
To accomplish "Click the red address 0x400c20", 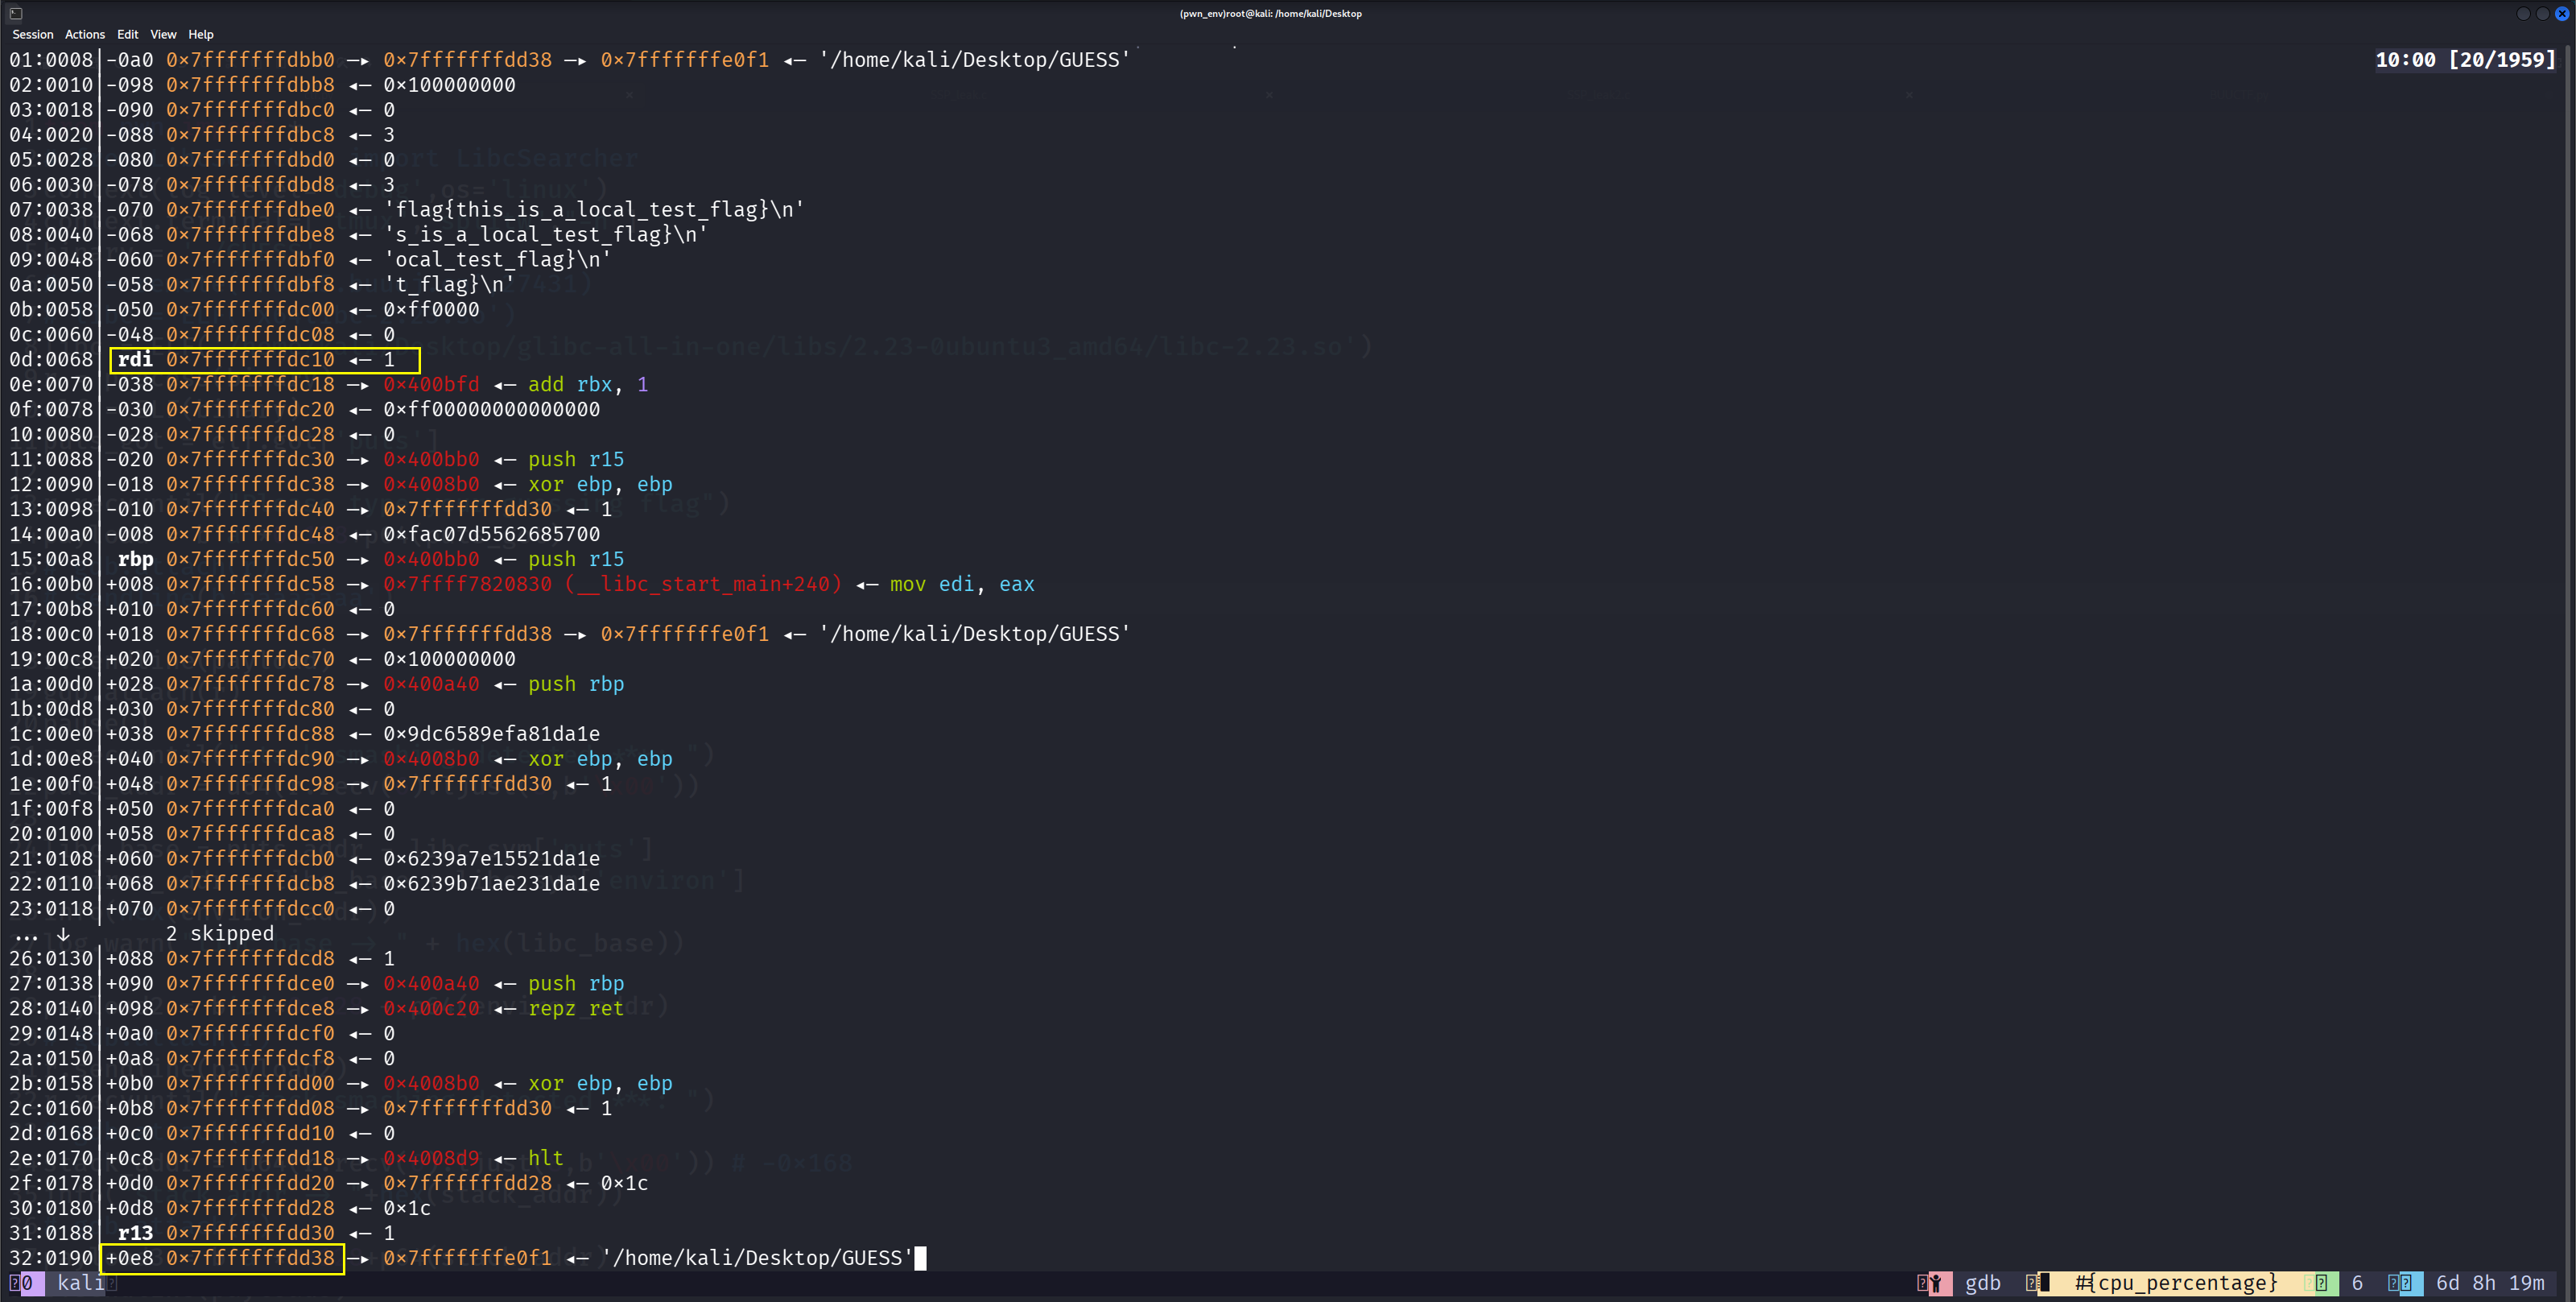I will click(x=431, y=1009).
